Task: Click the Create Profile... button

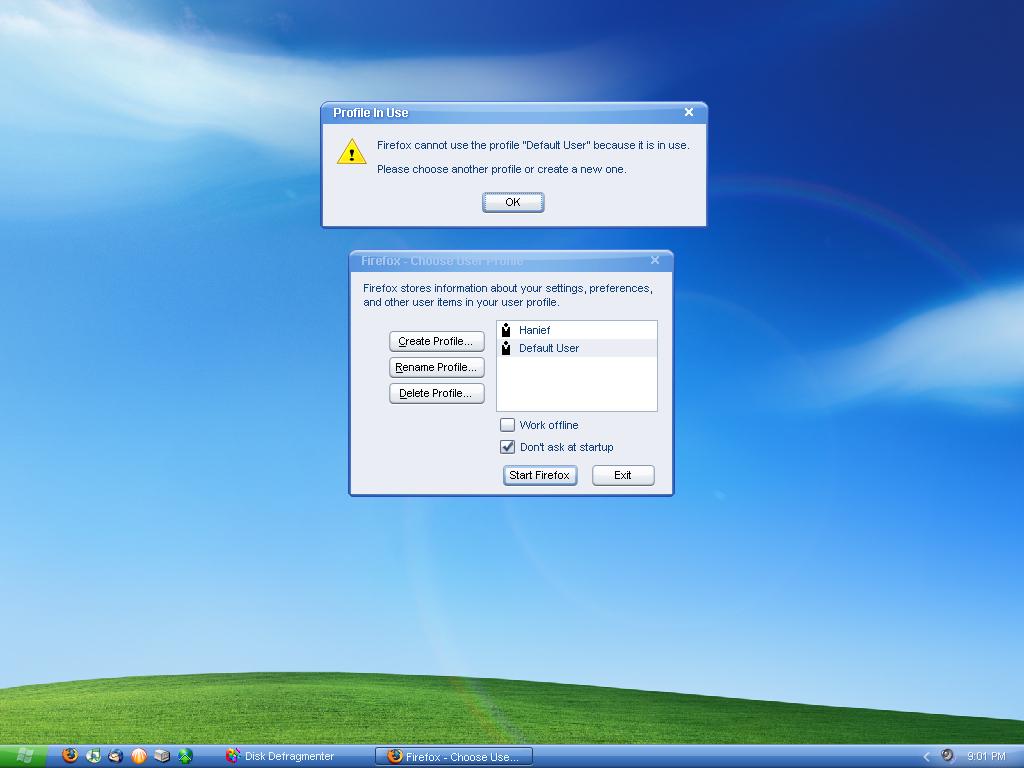Action: coord(436,341)
